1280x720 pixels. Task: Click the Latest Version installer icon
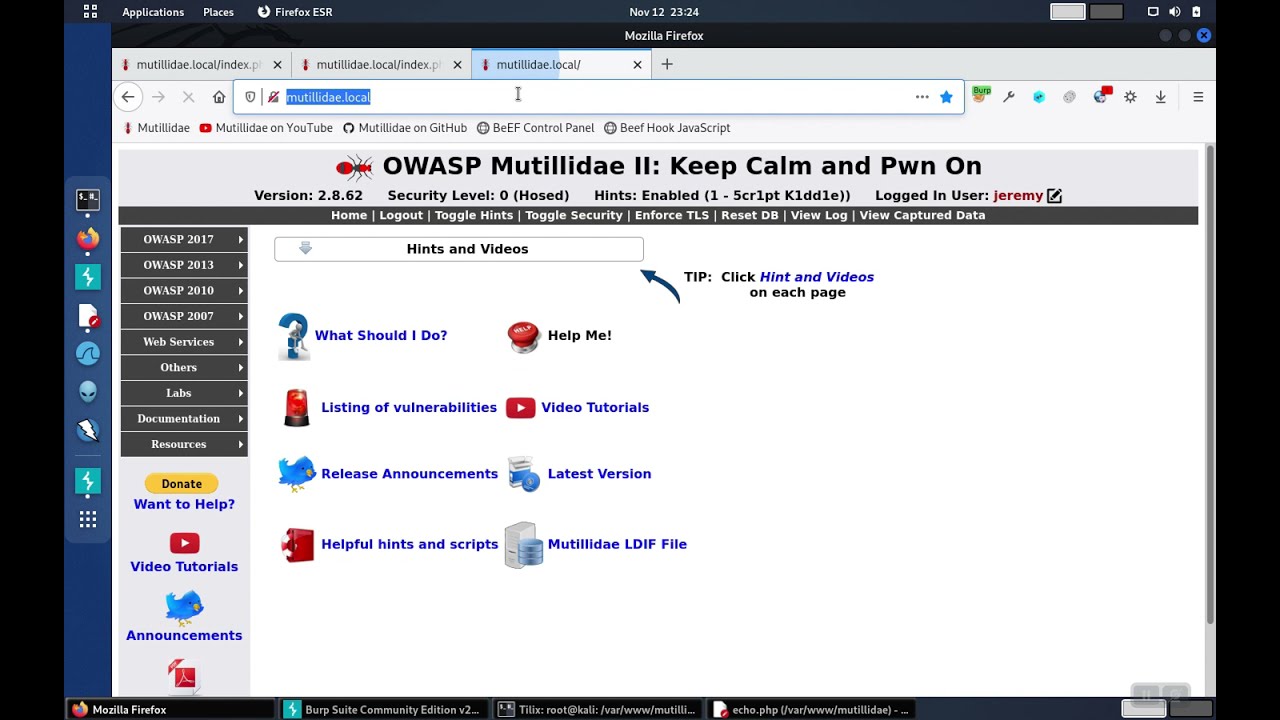click(x=524, y=473)
